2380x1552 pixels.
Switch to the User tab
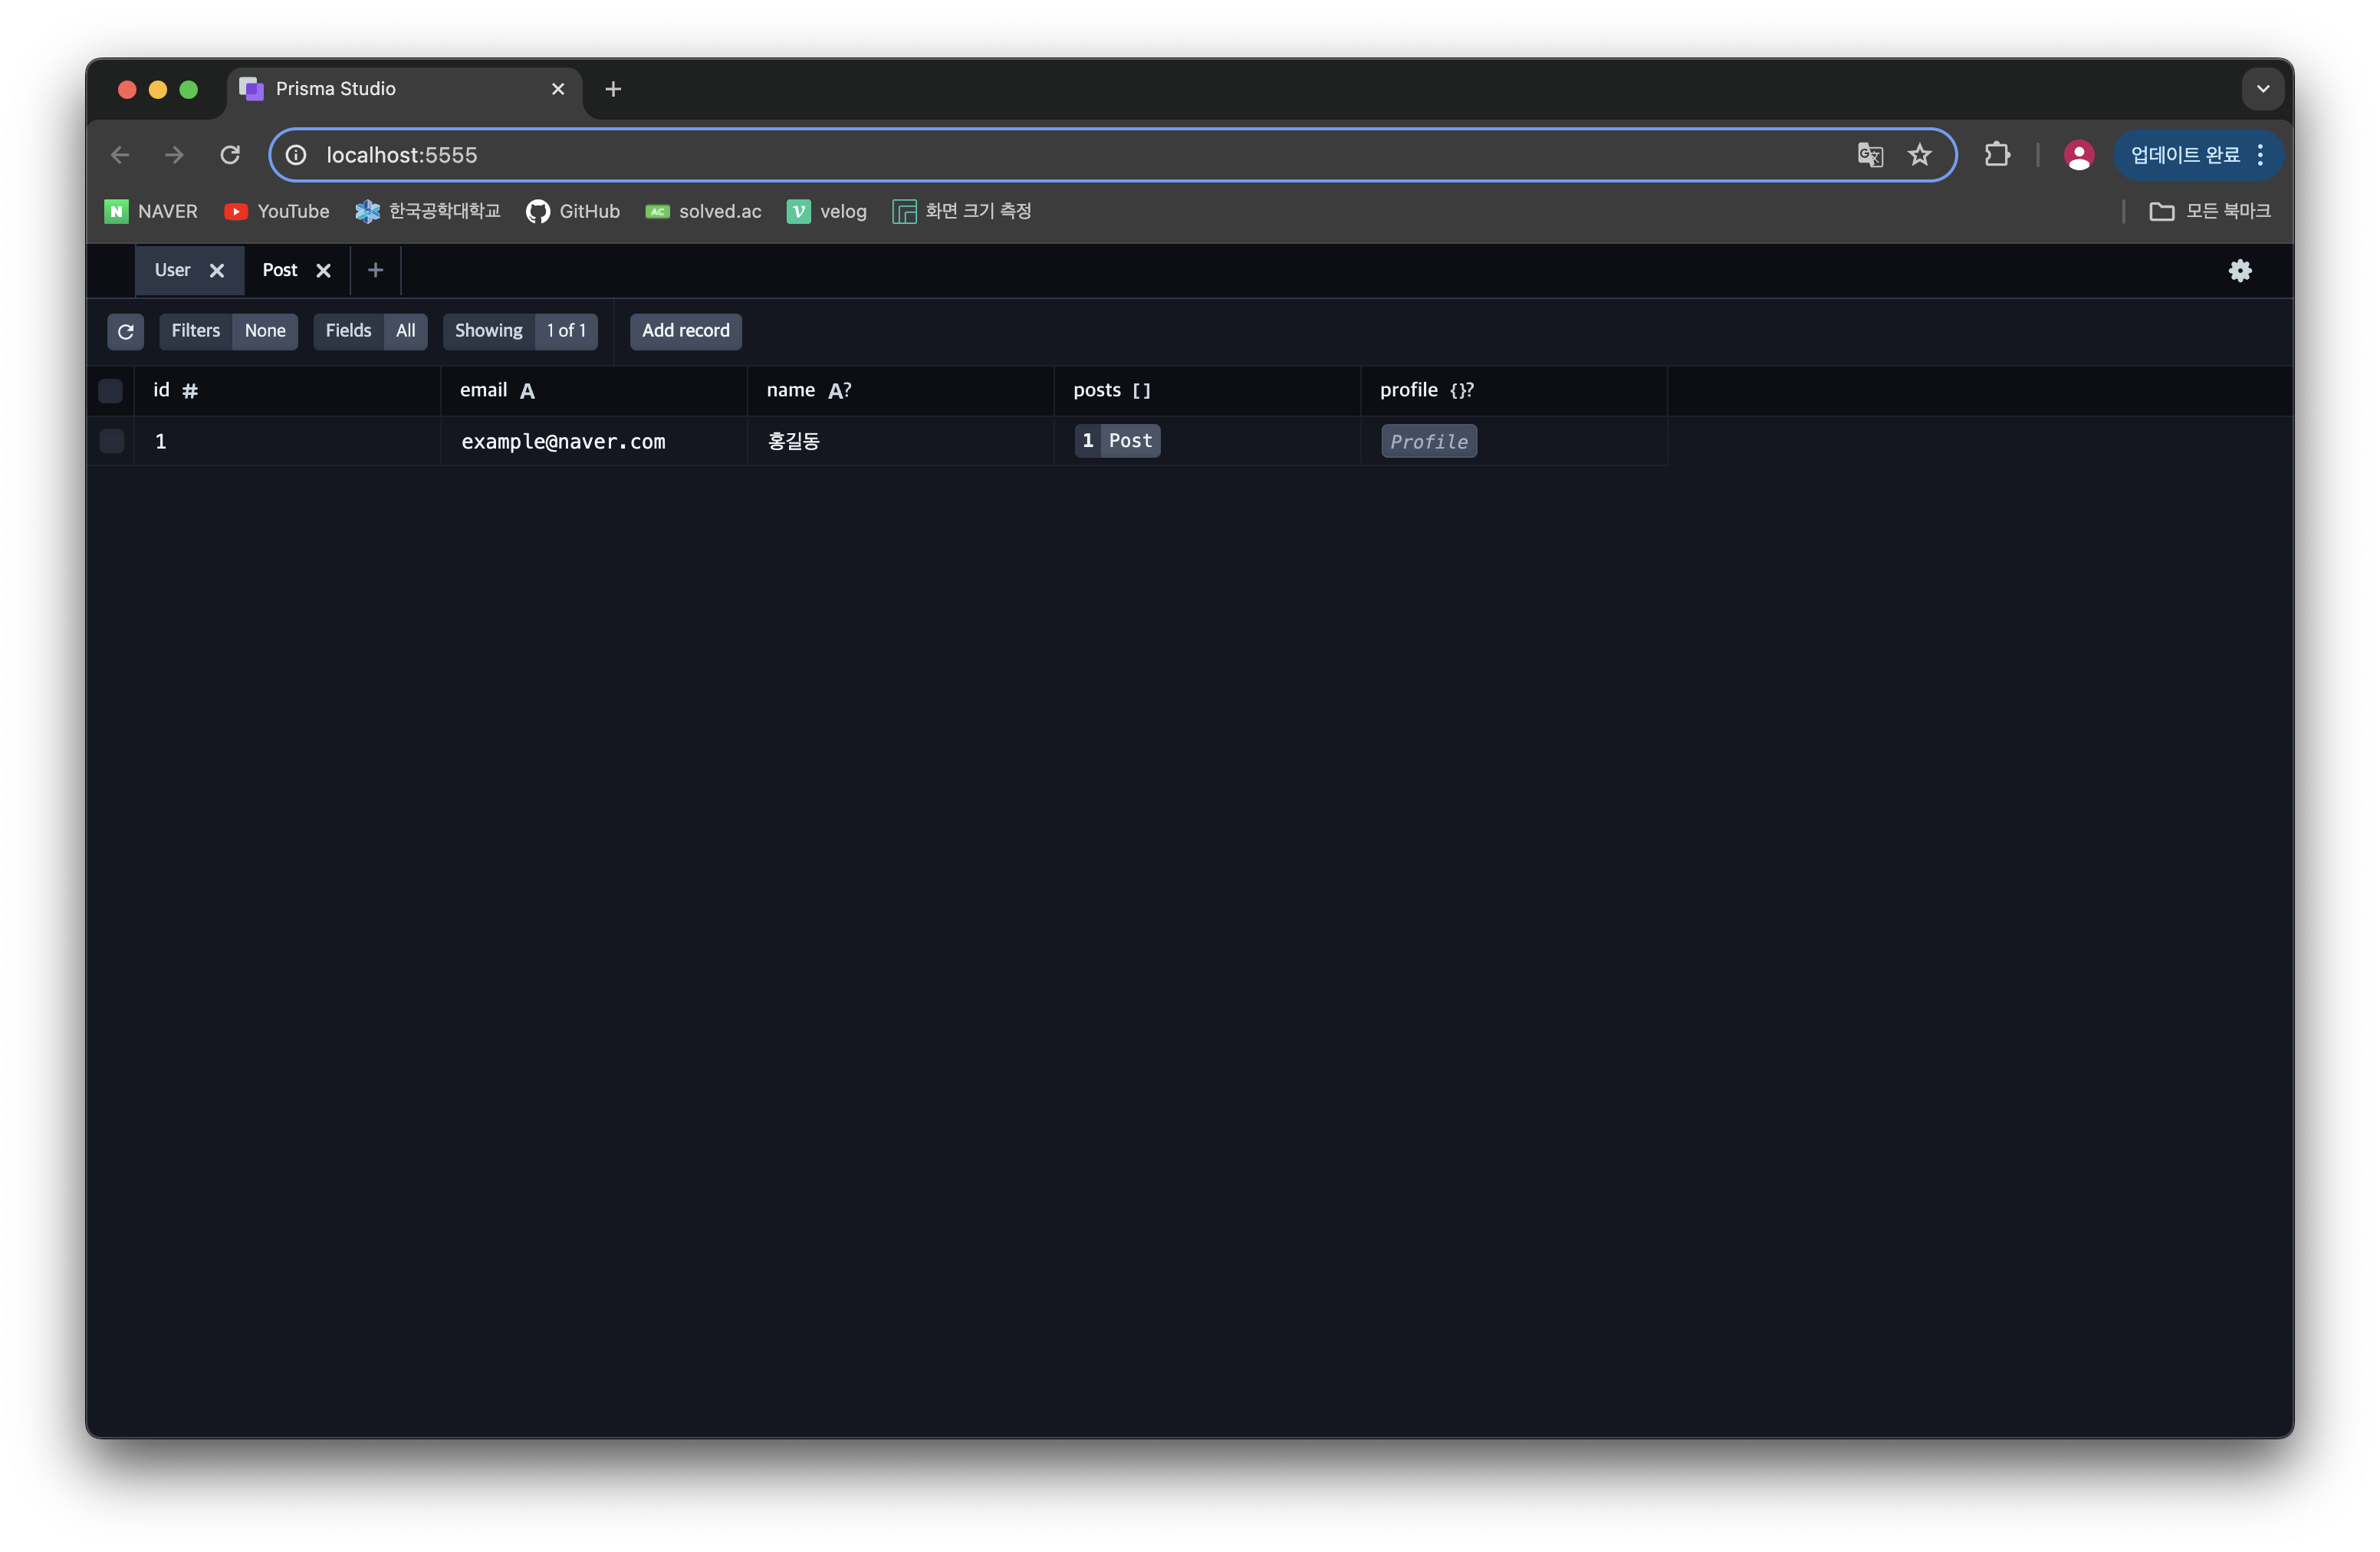[x=172, y=270]
